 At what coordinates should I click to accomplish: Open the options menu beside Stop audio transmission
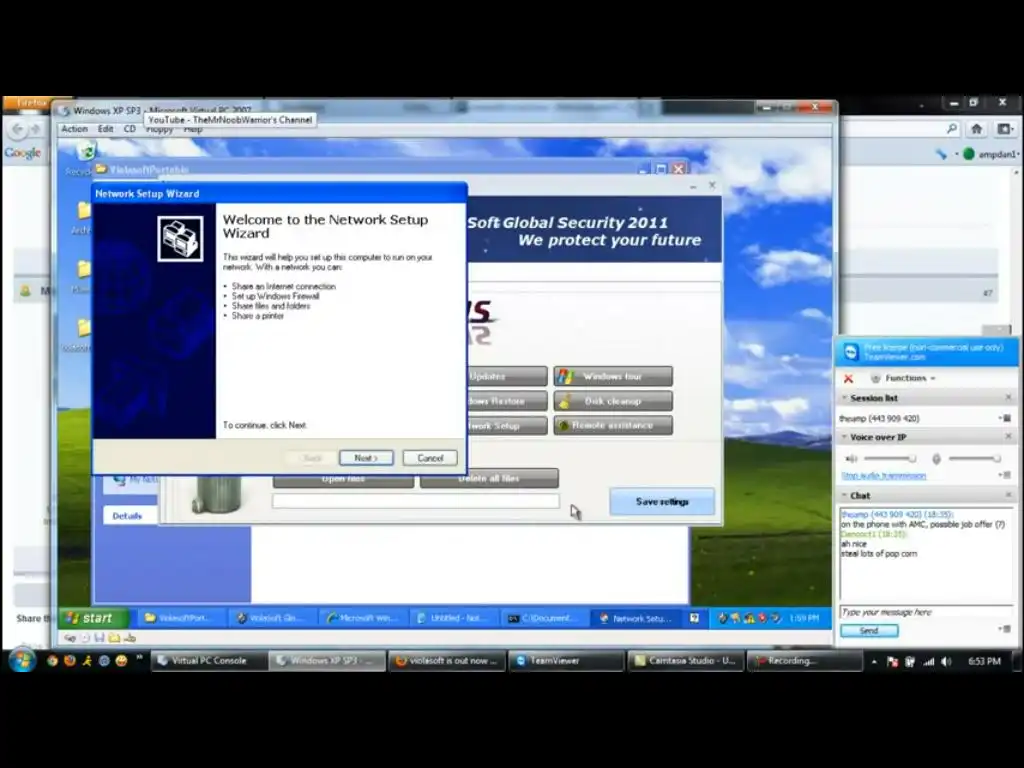click(1005, 475)
